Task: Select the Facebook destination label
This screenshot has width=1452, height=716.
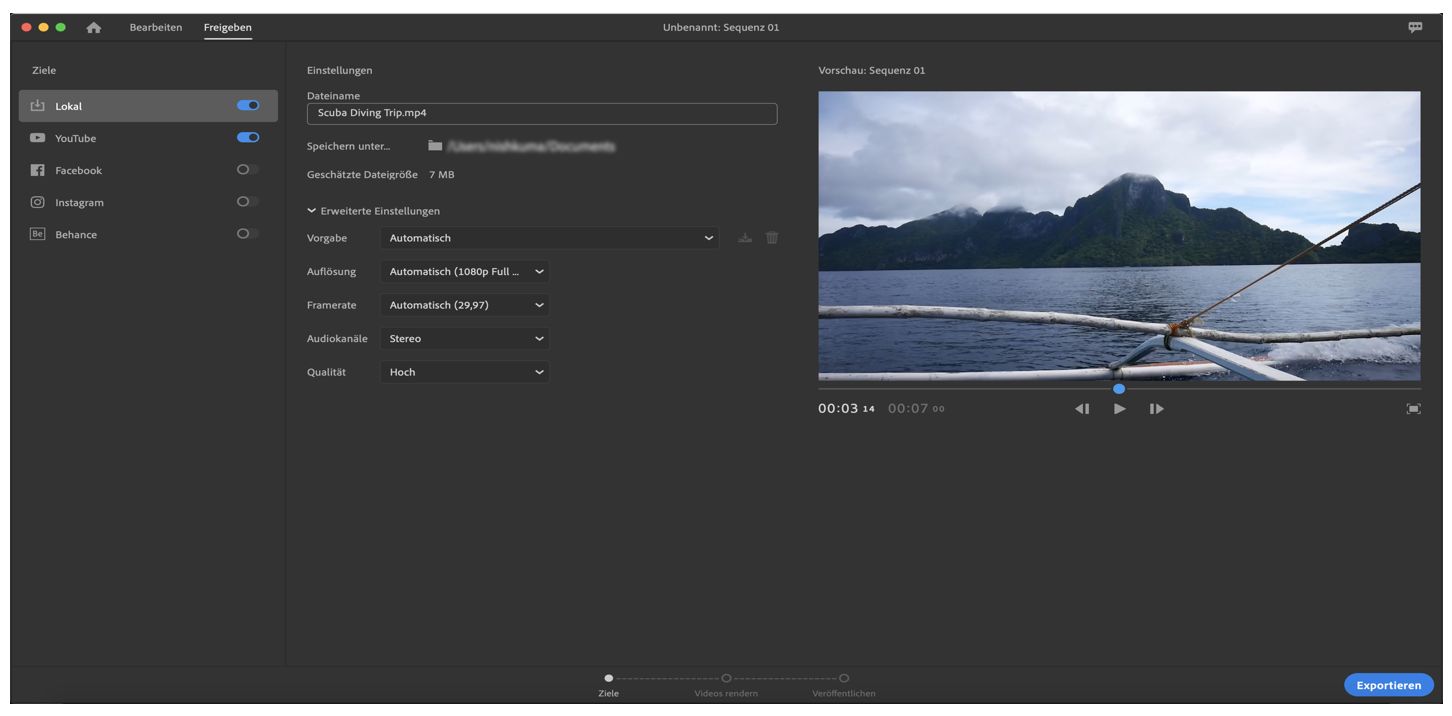Action: (x=78, y=170)
